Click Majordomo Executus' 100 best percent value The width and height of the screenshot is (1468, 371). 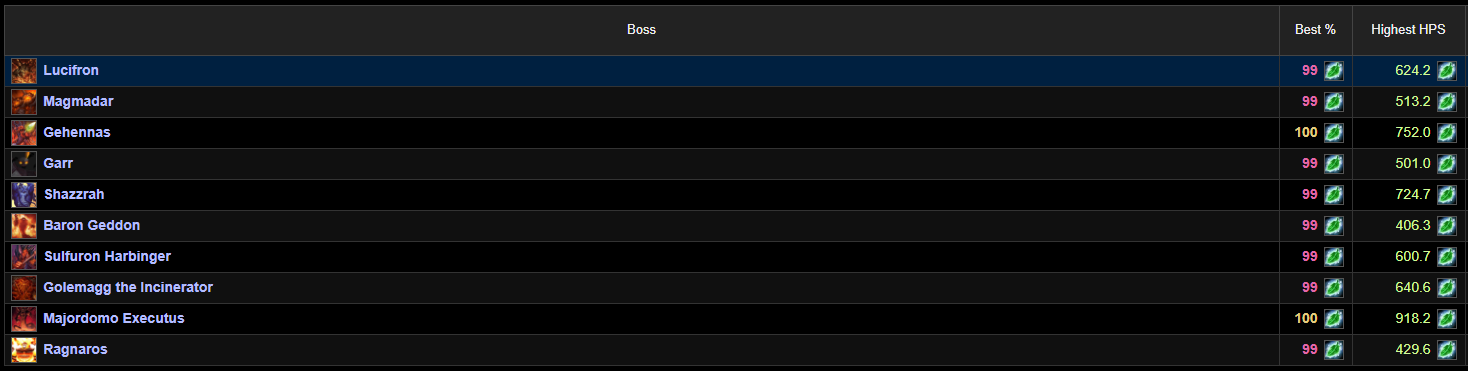pos(1306,319)
